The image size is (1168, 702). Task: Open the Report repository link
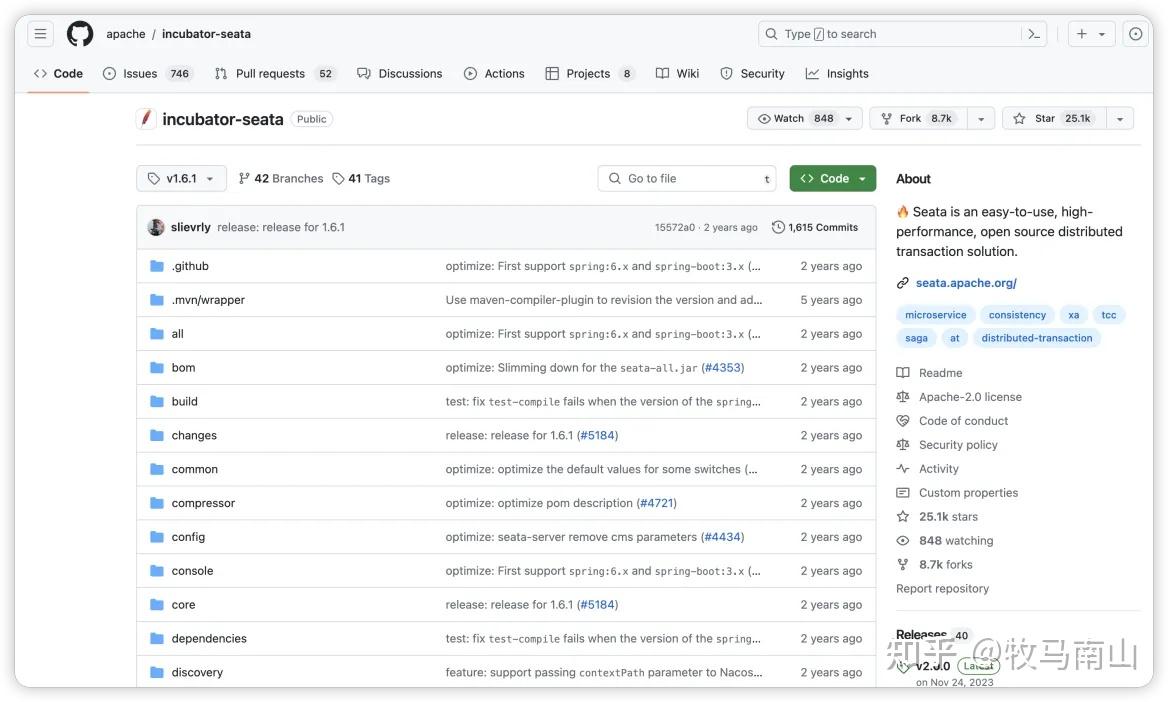(x=942, y=588)
